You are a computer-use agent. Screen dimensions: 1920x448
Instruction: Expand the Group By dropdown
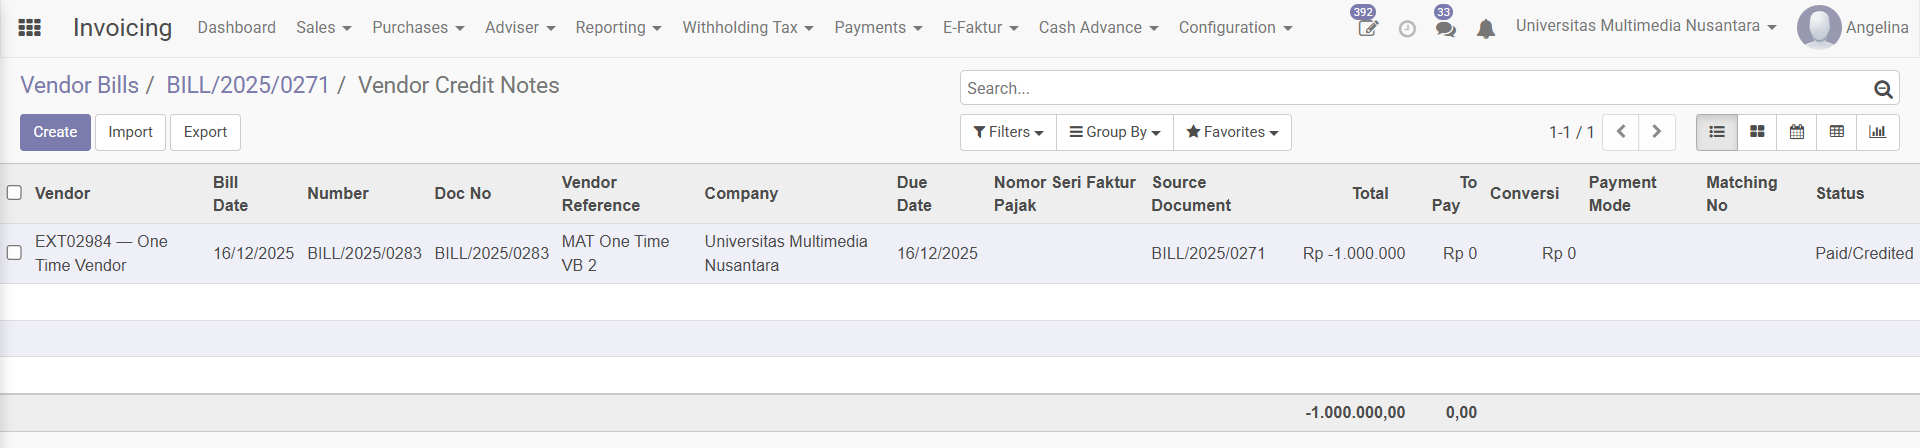click(1115, 132)
